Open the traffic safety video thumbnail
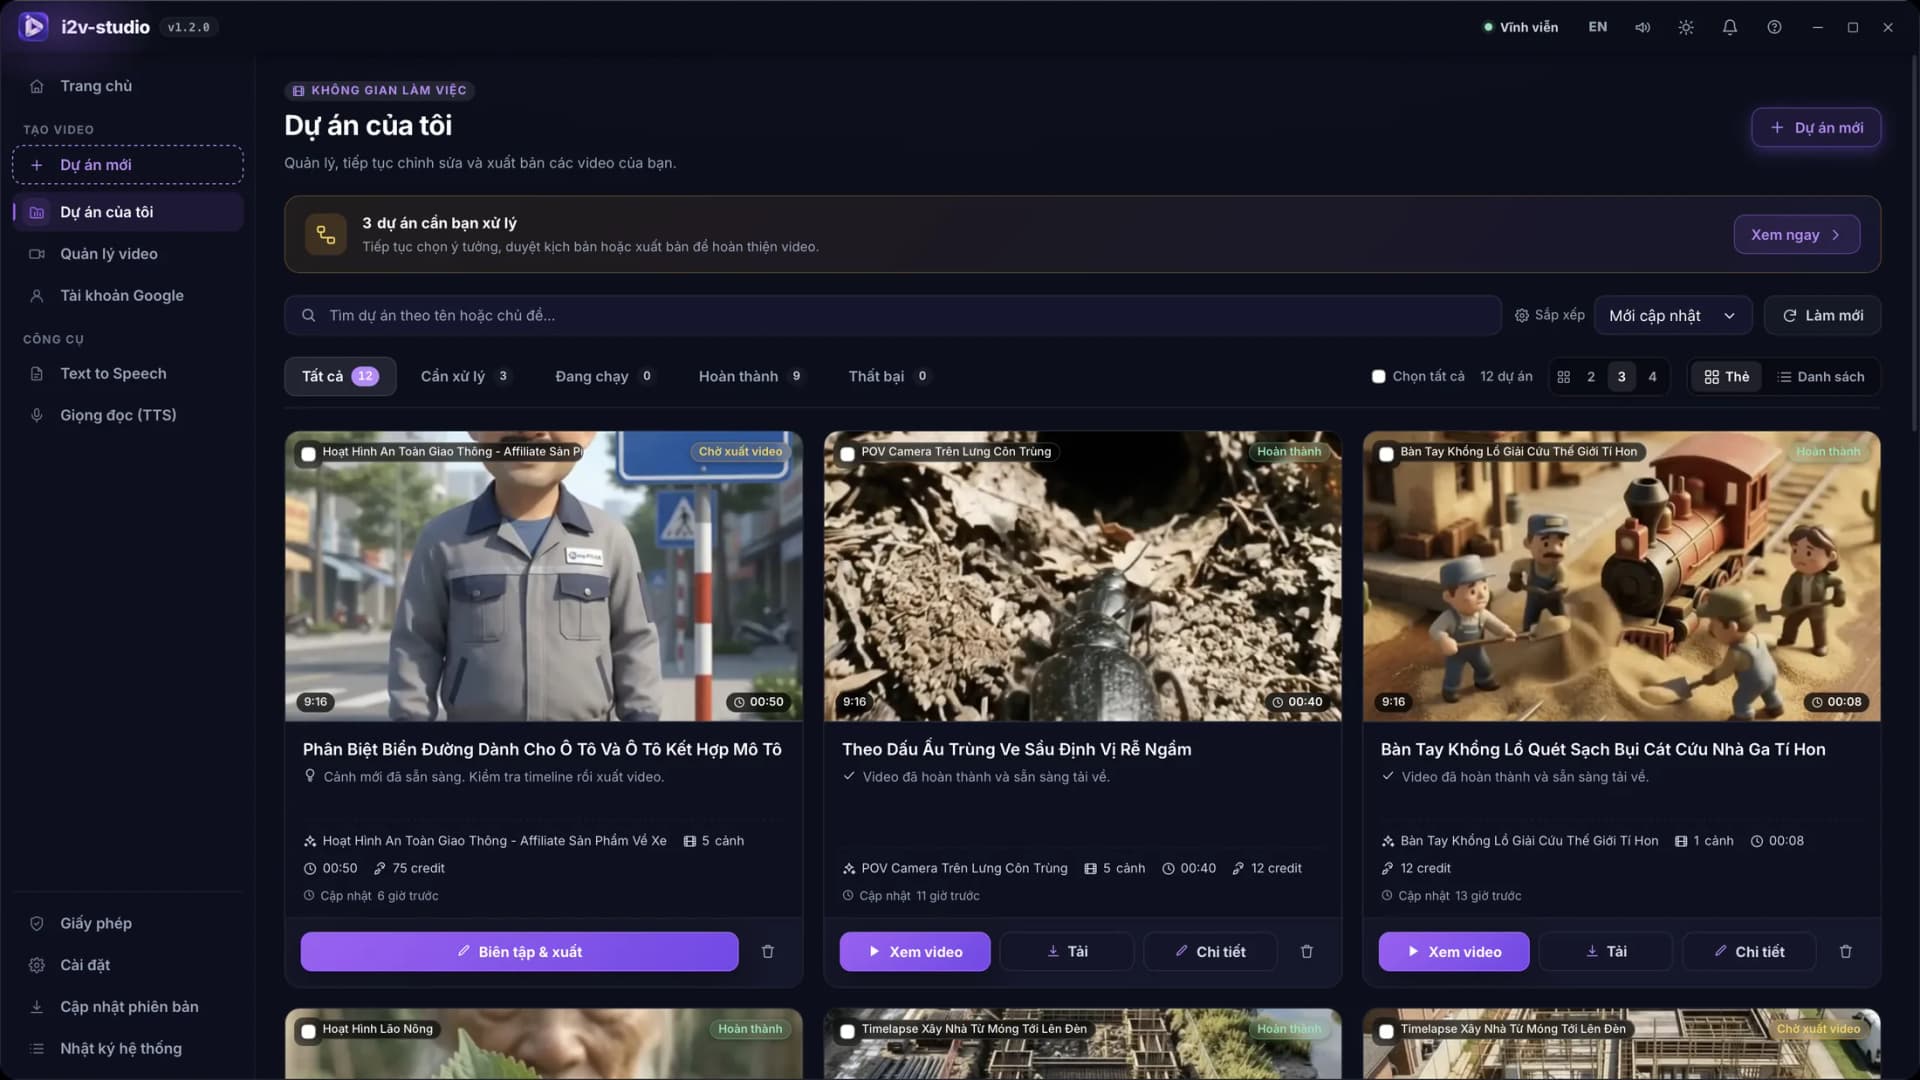This screenshot has height=1080, width=1920. 544,576
